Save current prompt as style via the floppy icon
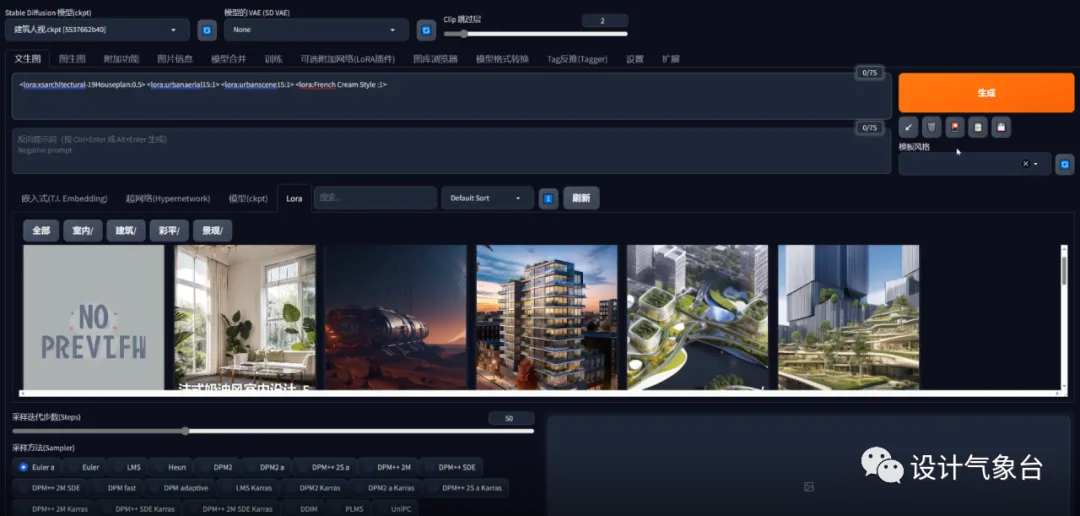This screenshot has height=516, width=1080. 1001,127
